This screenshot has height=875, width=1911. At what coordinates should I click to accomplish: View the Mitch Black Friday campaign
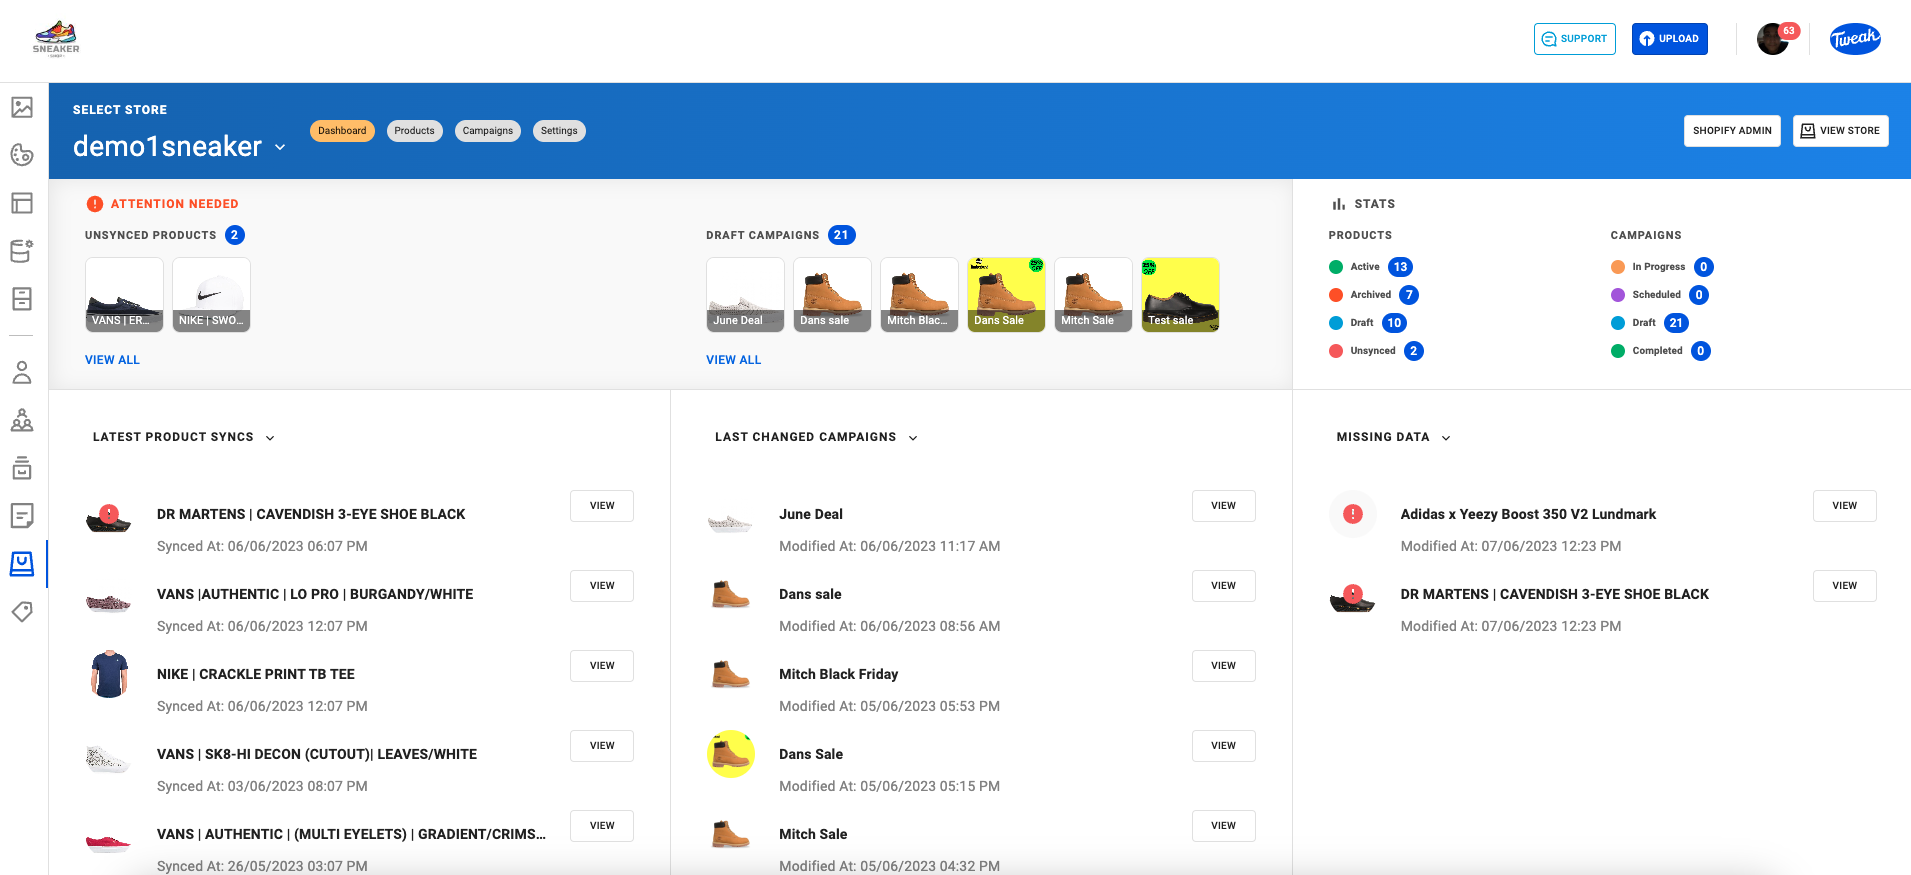[x=1223, y=666]
